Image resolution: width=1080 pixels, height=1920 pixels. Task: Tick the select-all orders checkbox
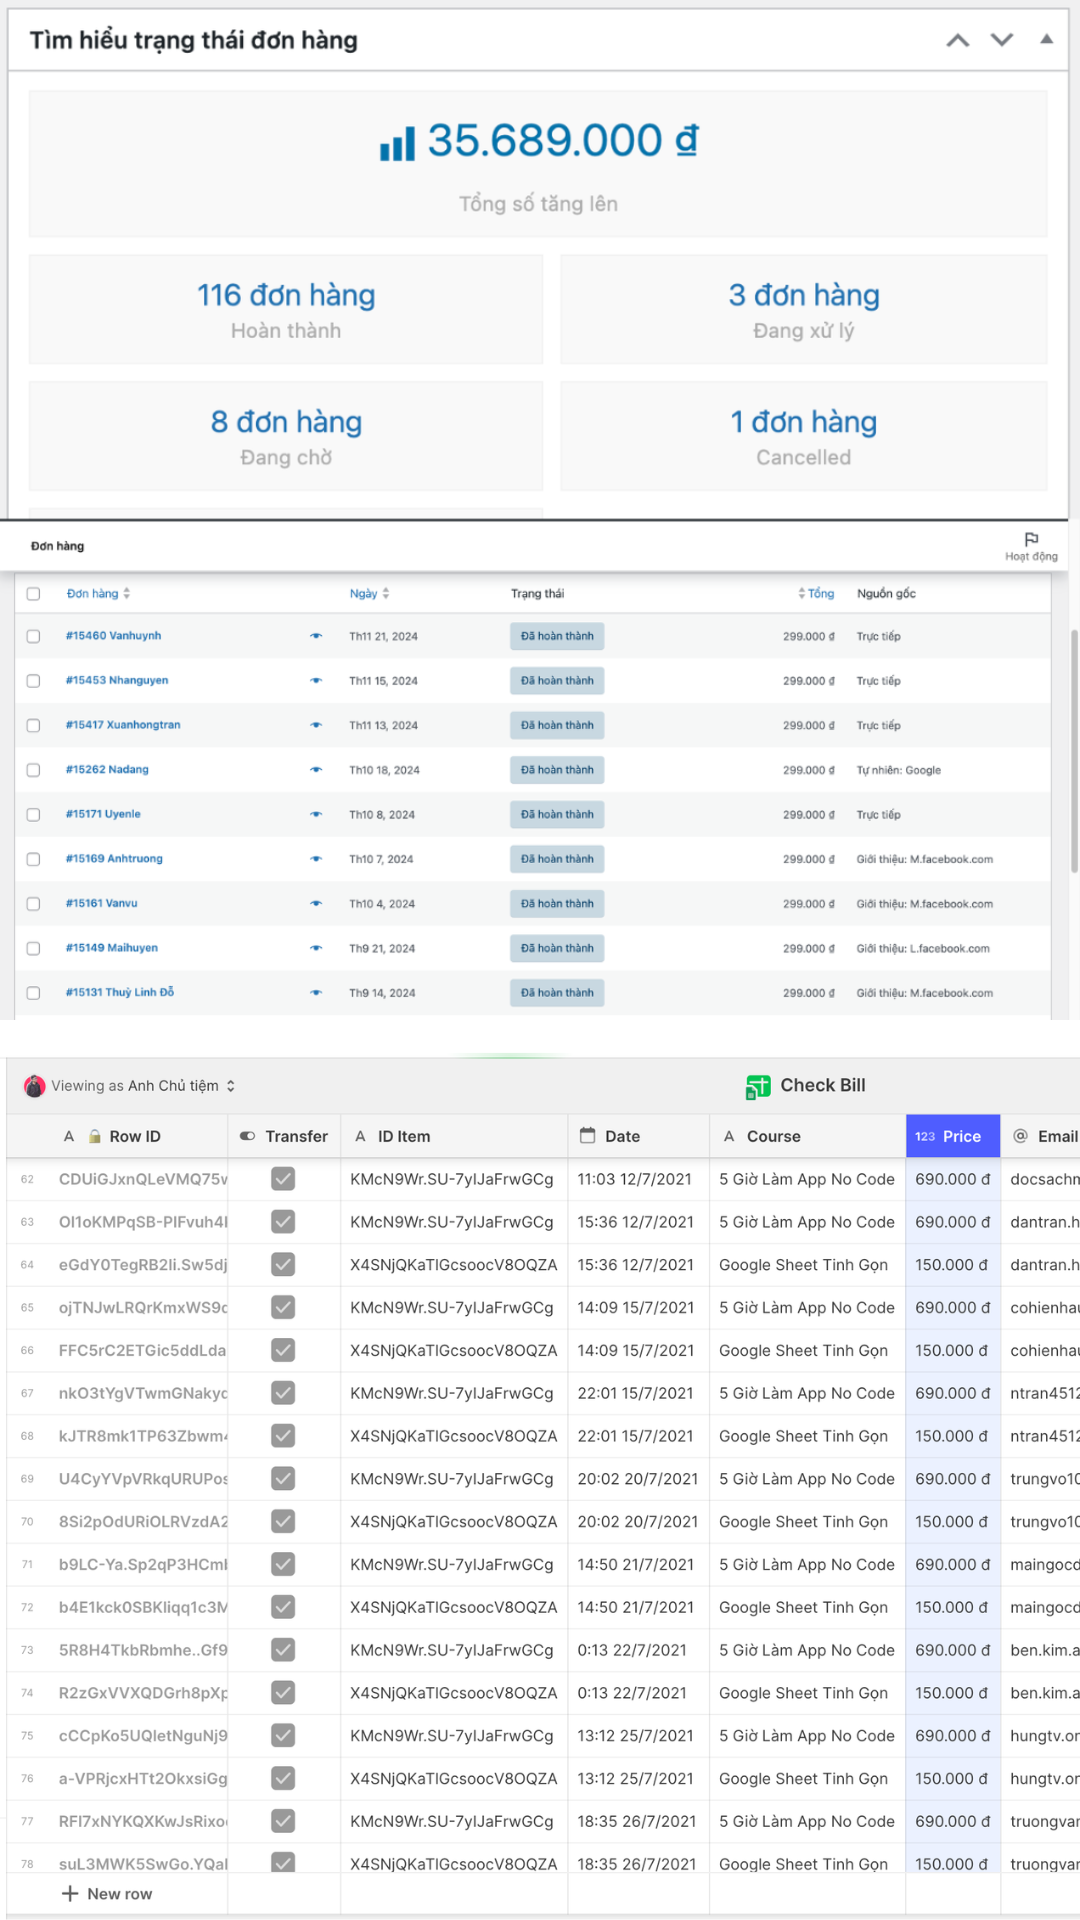(x=33, y=594)
